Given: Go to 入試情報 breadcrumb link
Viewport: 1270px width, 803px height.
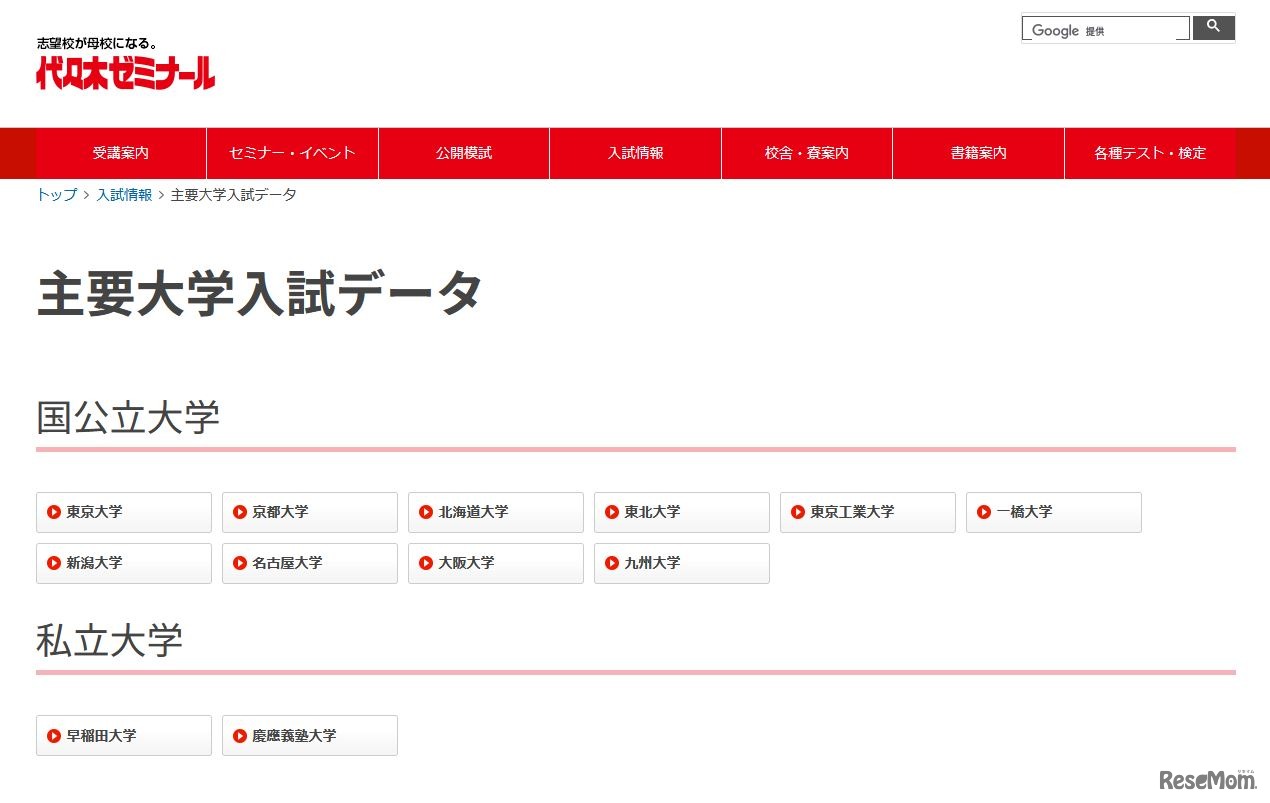Looking at the screenshot, I should click(124, 195).
